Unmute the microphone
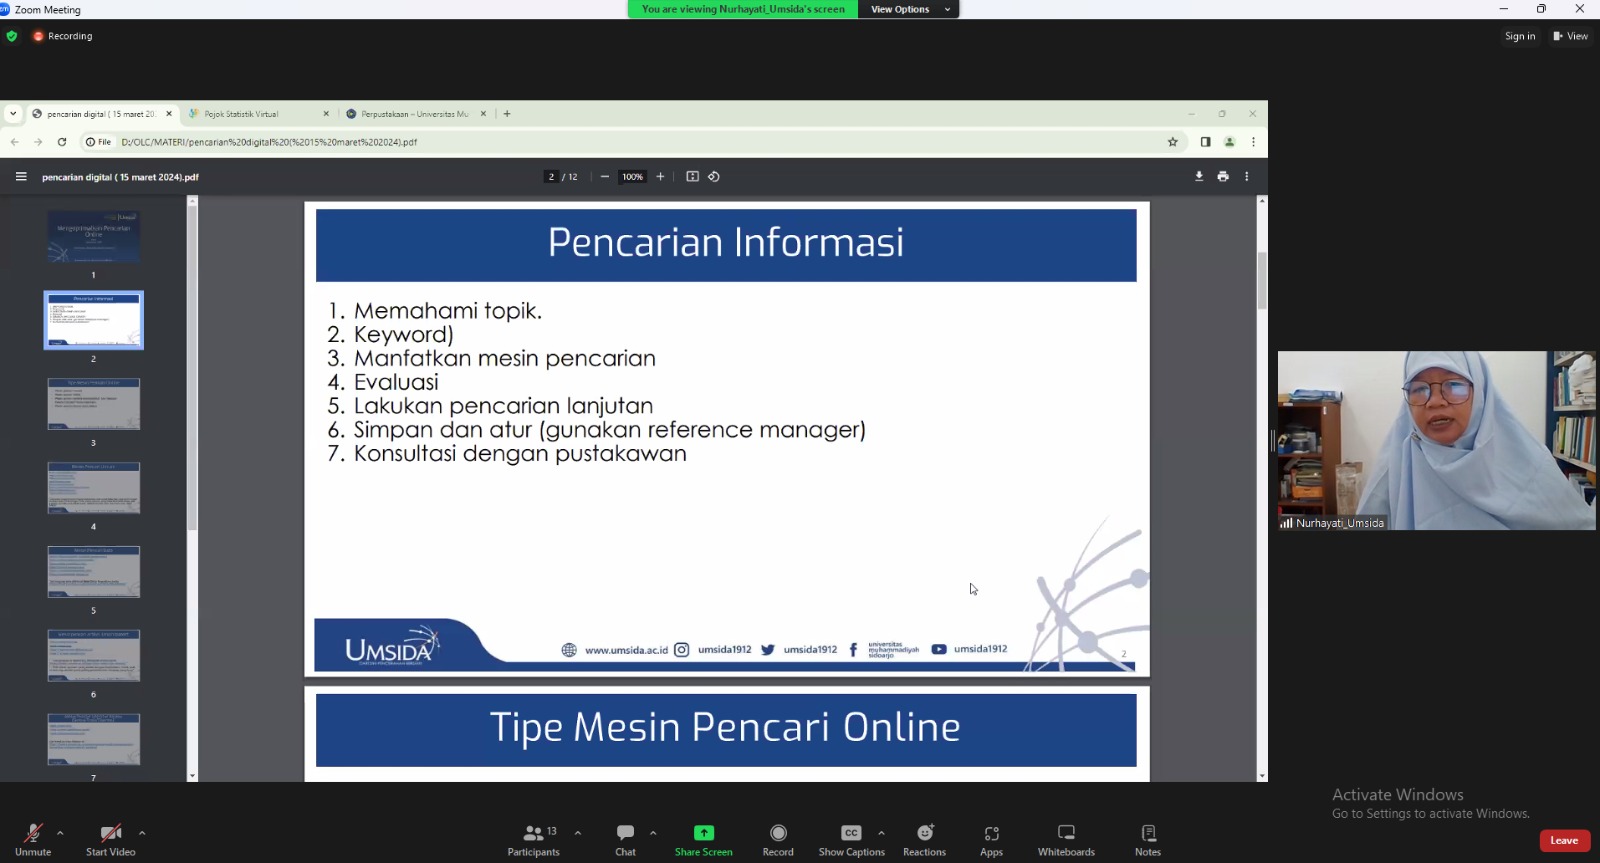Screen dimensions: 1600x863 click(33, 839)
